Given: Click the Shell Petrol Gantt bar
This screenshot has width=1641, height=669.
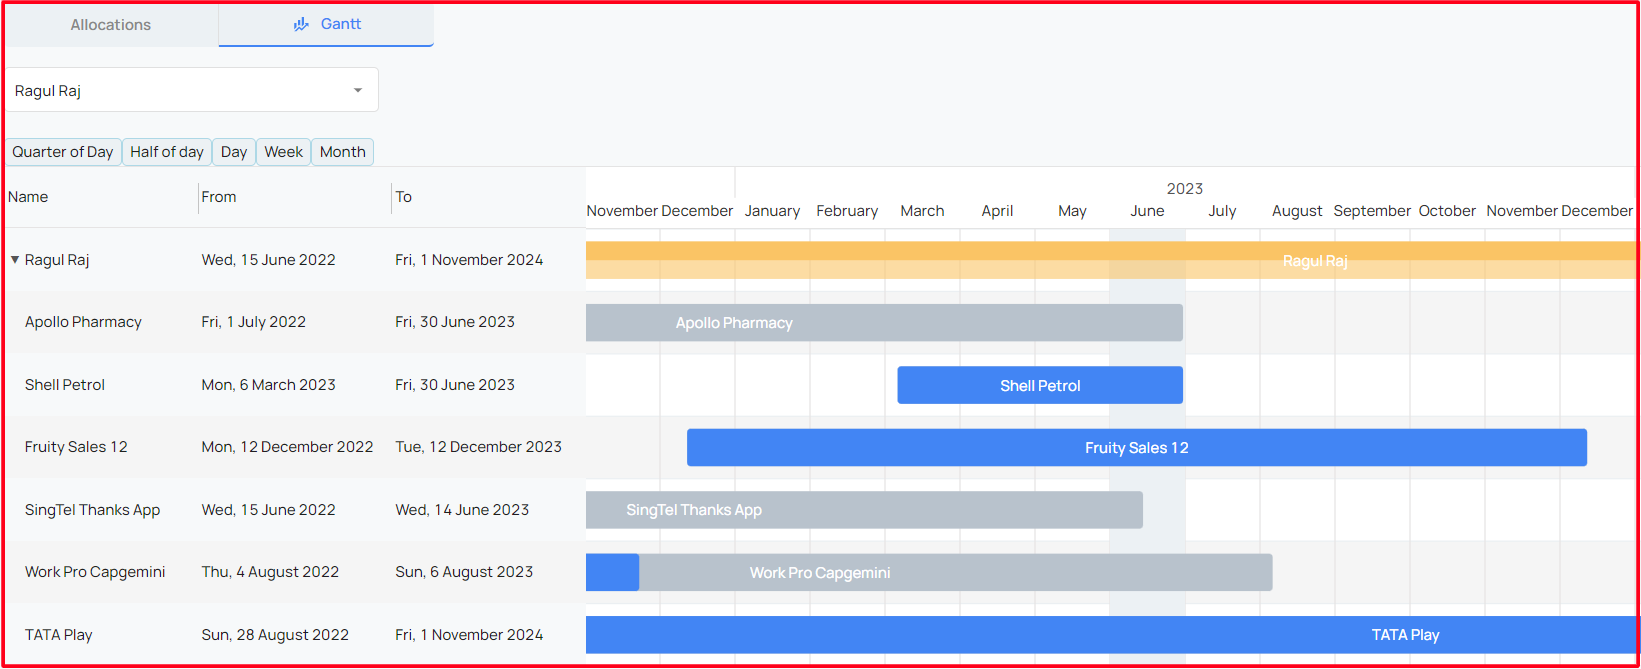Looking at the screenshot, I should point(1040,385).
